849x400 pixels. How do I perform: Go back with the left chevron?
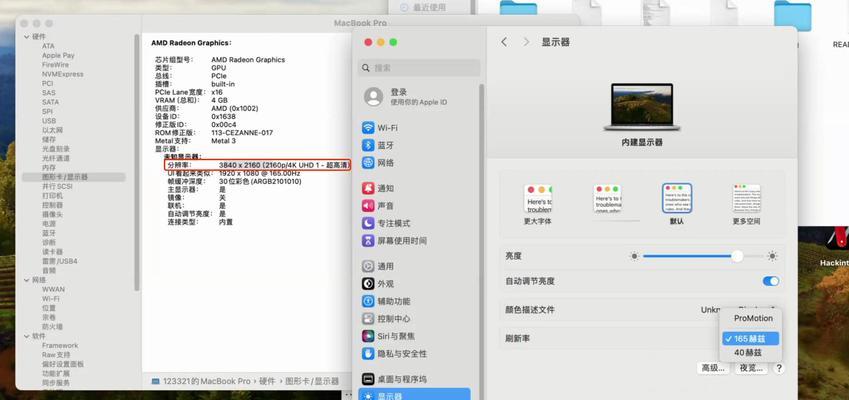[504, 42]
